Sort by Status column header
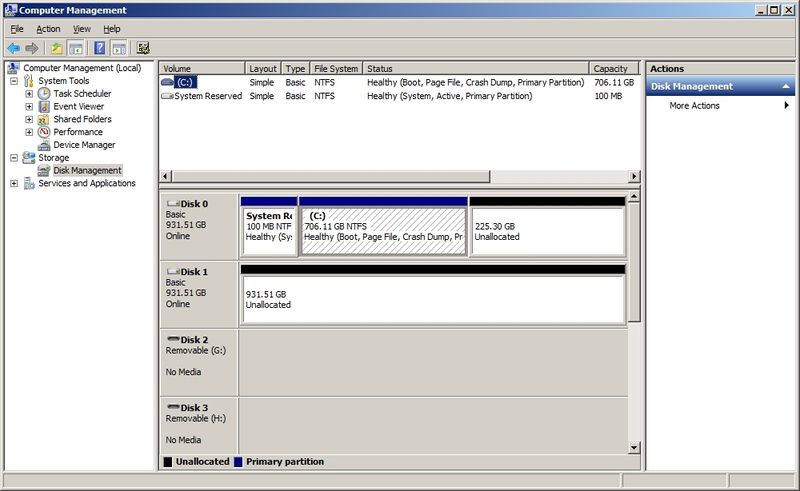800x491 pixels. (476, 68)
